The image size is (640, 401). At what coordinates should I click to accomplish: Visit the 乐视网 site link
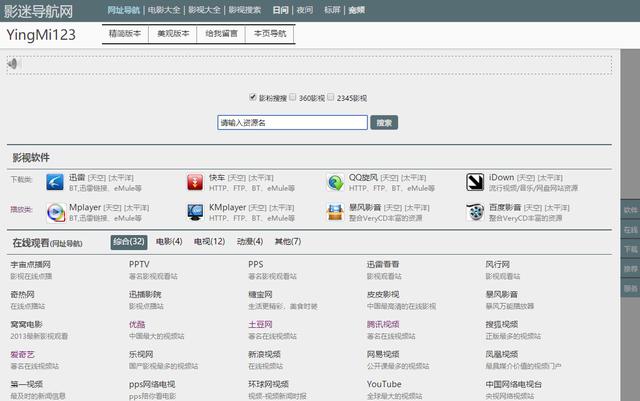coord(141,354)
